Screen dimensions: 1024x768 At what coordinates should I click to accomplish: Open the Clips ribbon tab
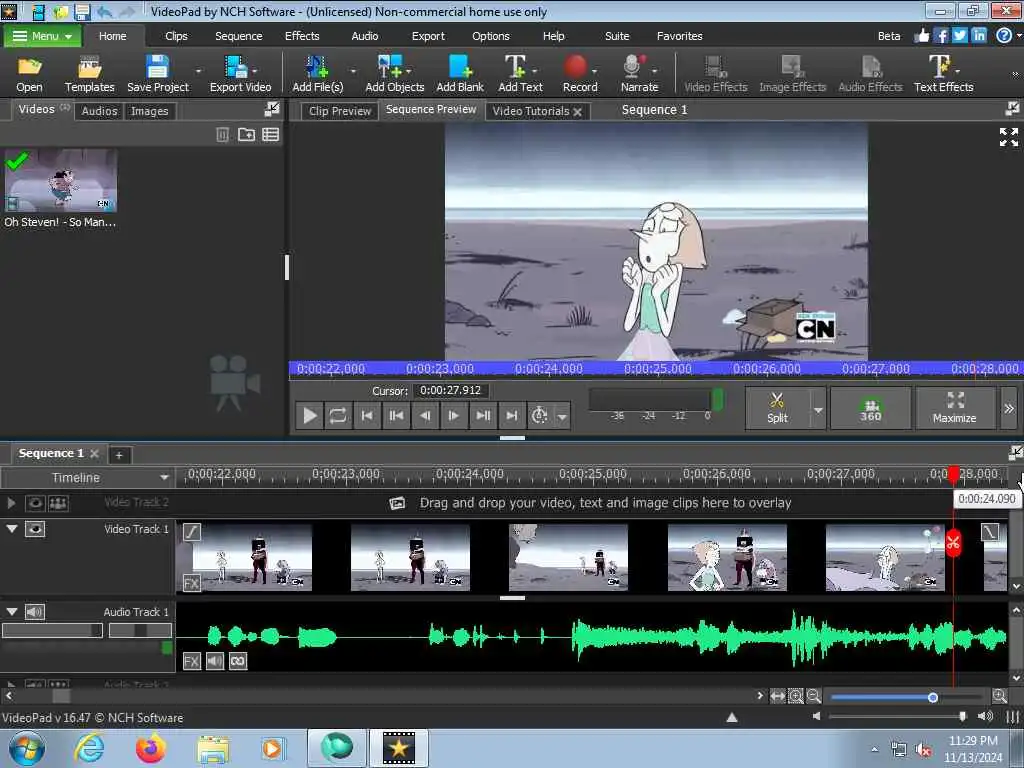[176, 36]
